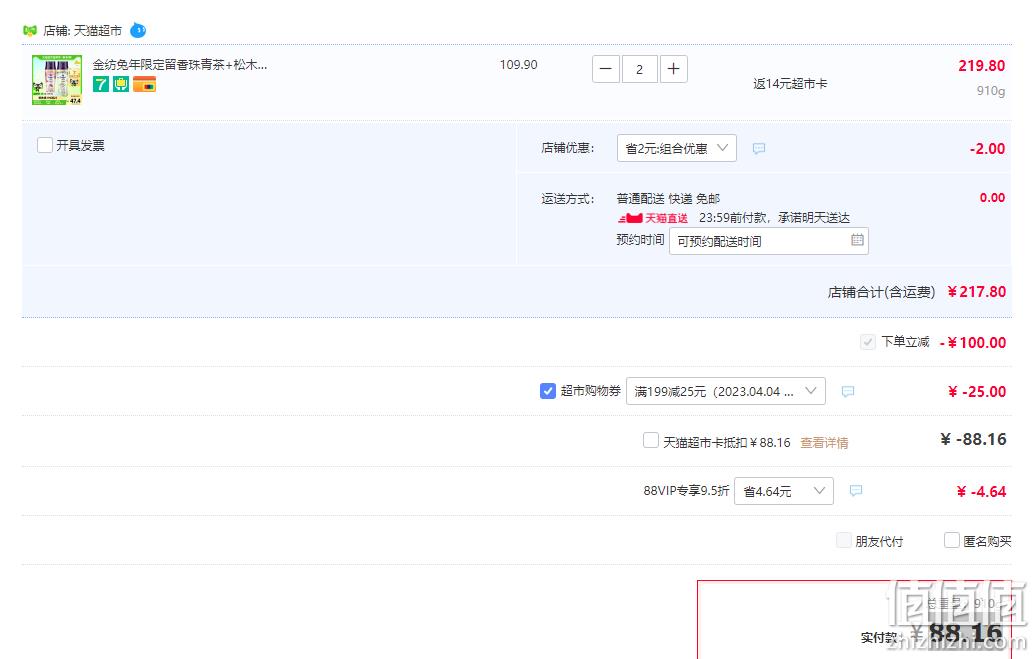Click the orange credit card badge icon
The width and height of the screenshot is (1036, 659).
click(145, 84)
